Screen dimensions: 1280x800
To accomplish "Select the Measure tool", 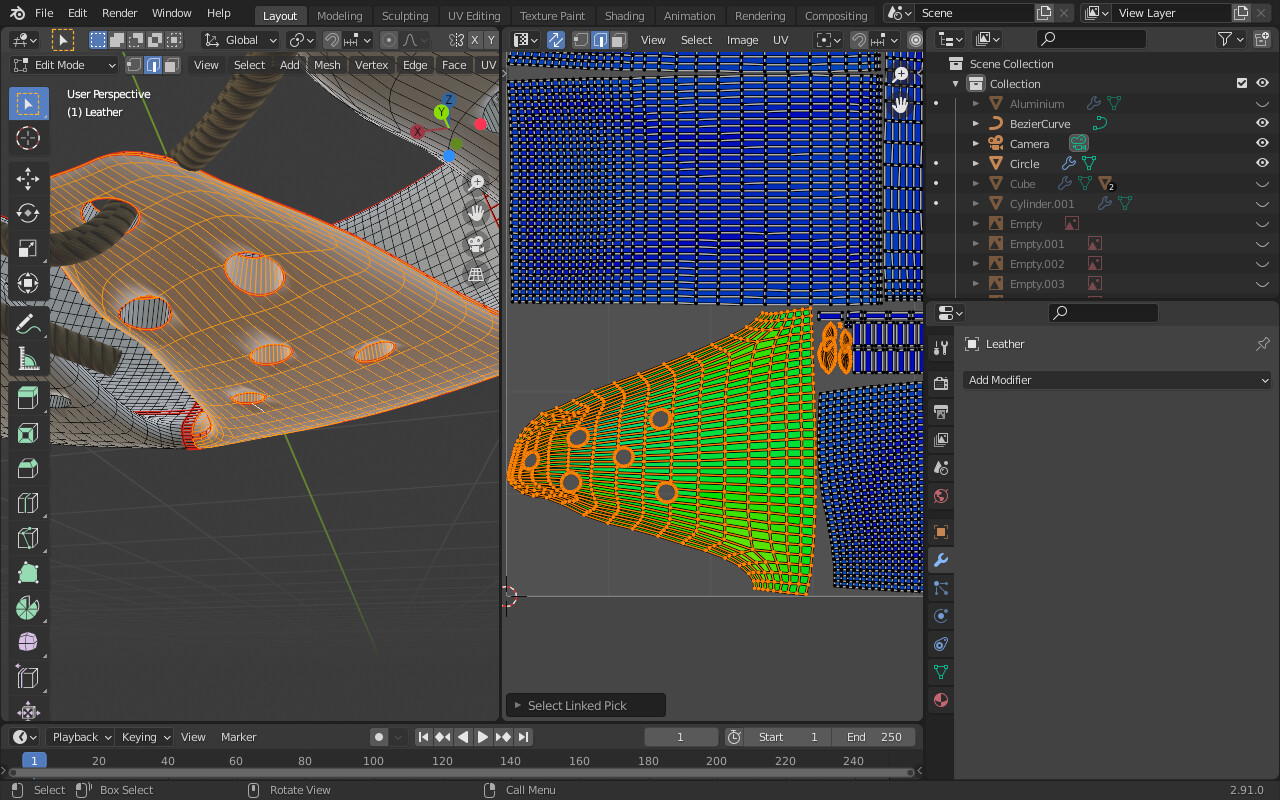I will click(x=28, y=359).
